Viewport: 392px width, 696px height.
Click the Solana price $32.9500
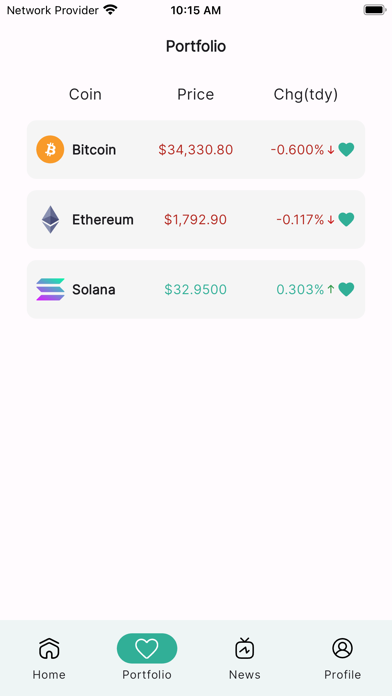(x=195, y=289)
